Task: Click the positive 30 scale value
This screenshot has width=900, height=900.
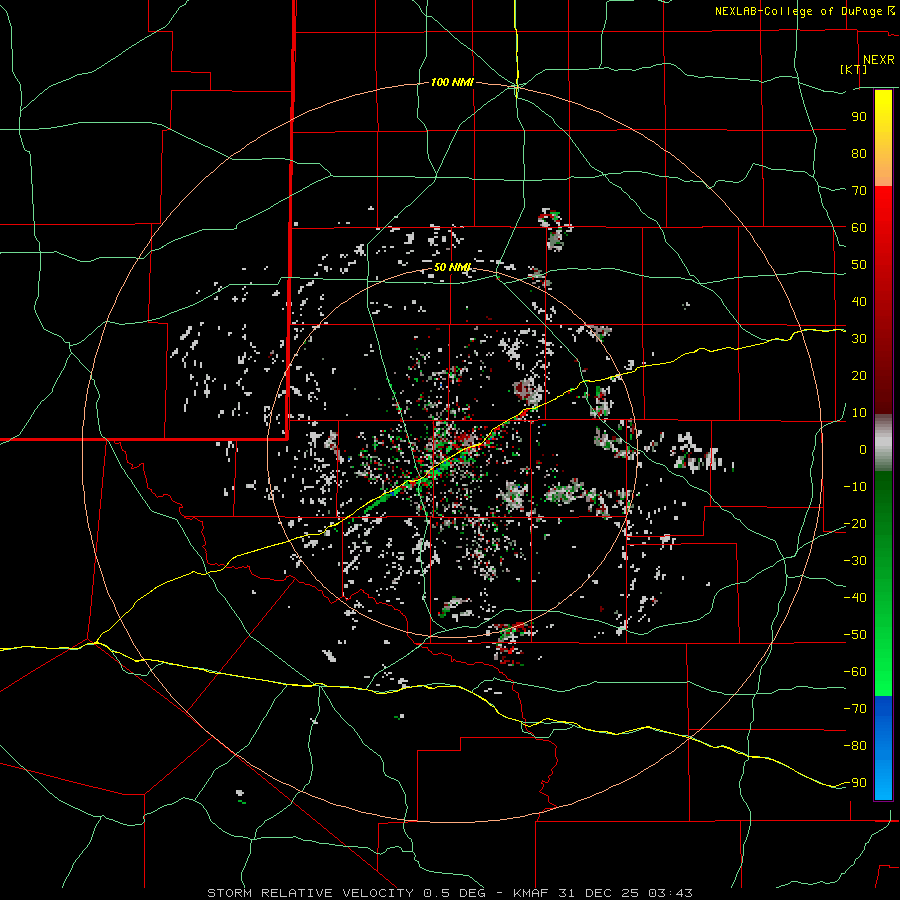Action: pyautogui.click(x=859, y=339)
